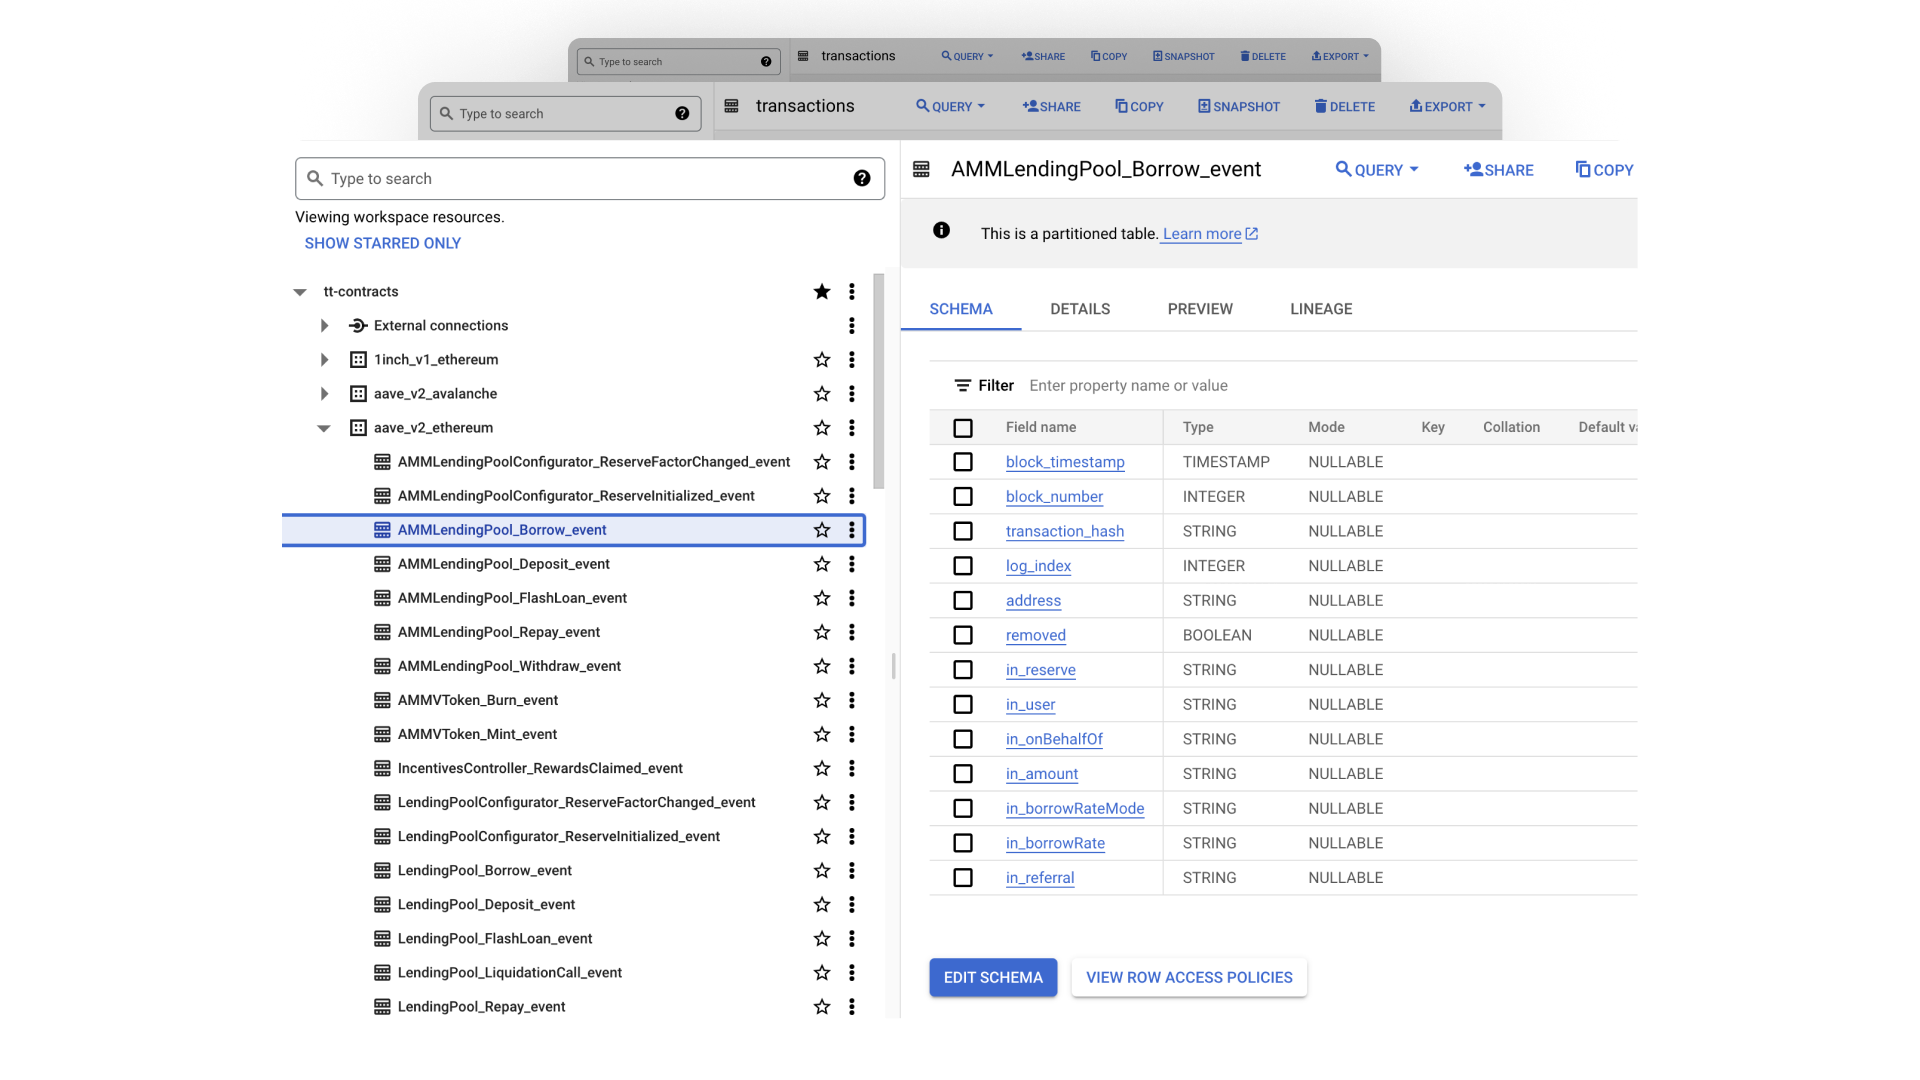Click the EDIT SCHEMA button
The image size is (1920, 1080).
(993, 978)
